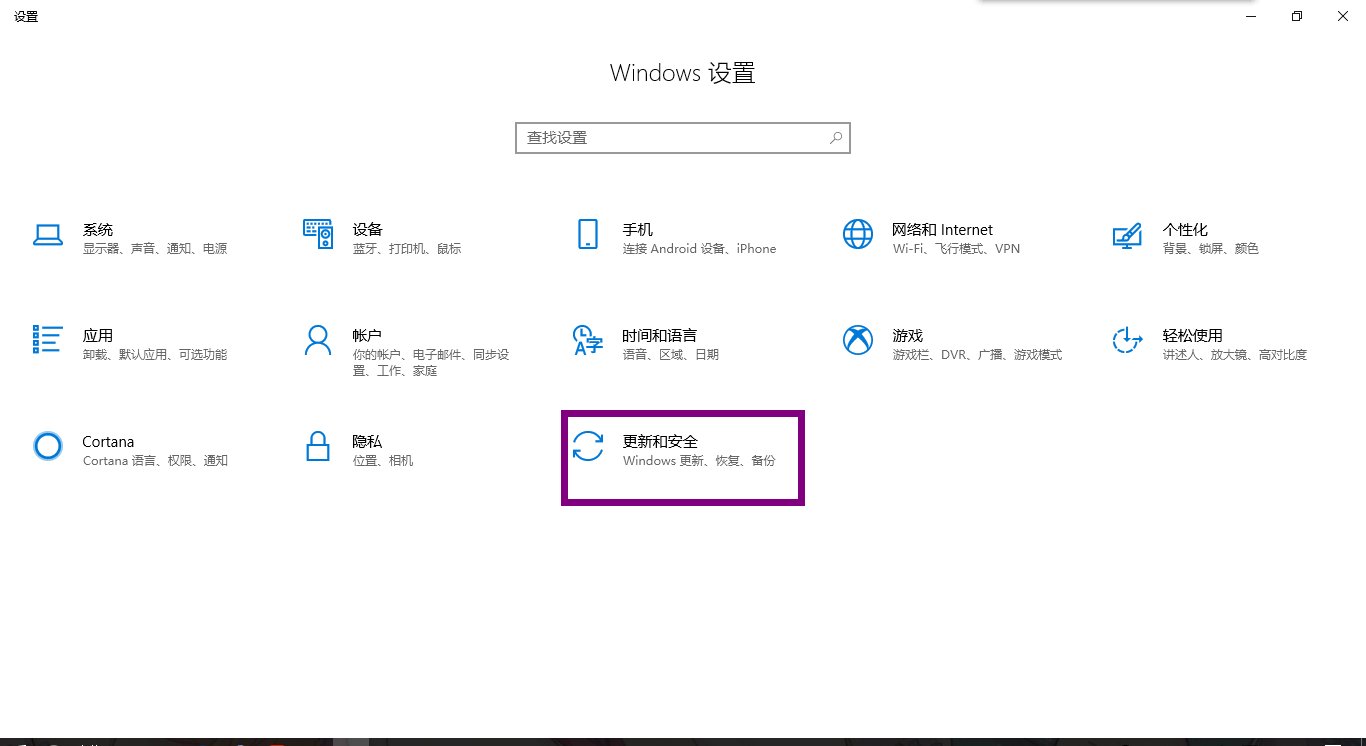Open the 个性化 (Personalization) brush icon

(x=1127, y=237)
